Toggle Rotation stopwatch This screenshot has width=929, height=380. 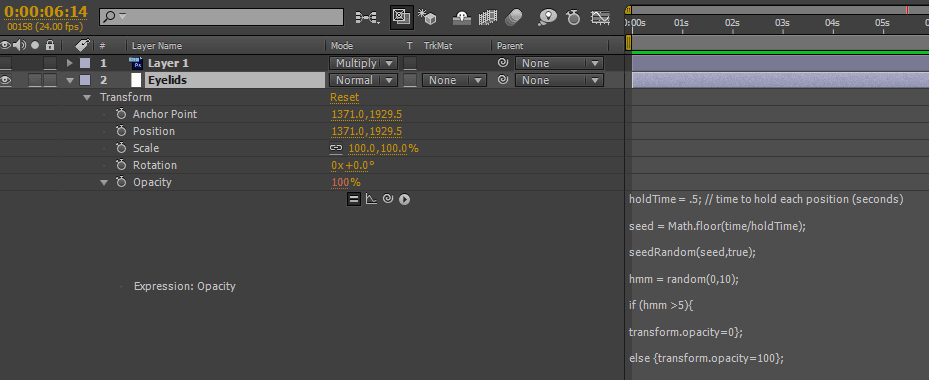pos(121,165)
